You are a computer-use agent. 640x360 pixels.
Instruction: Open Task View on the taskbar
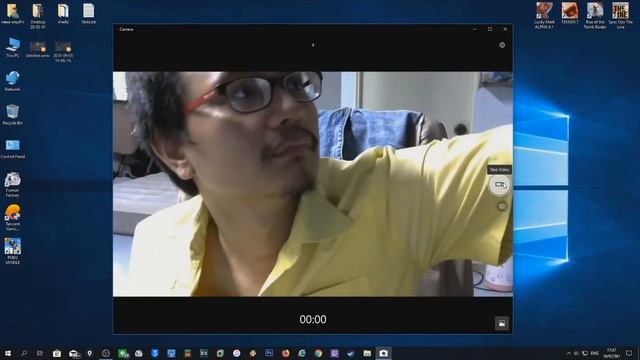40,353
